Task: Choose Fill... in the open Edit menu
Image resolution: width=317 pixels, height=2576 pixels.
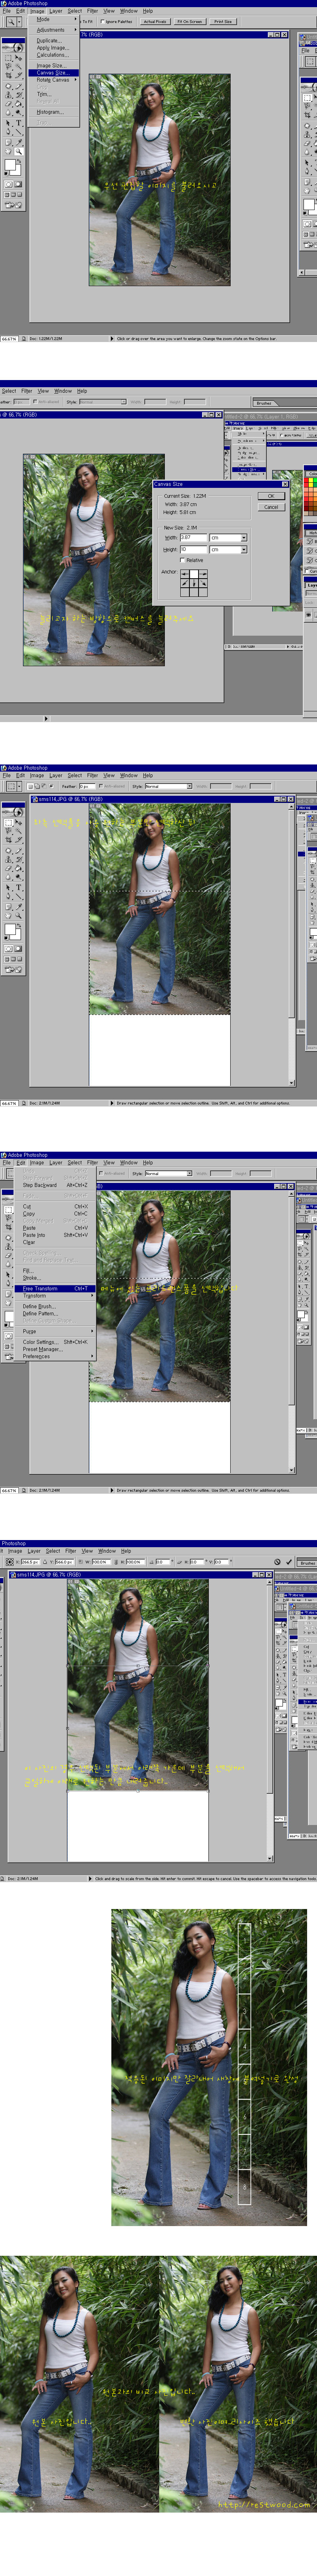Action: pos(56,1270)
